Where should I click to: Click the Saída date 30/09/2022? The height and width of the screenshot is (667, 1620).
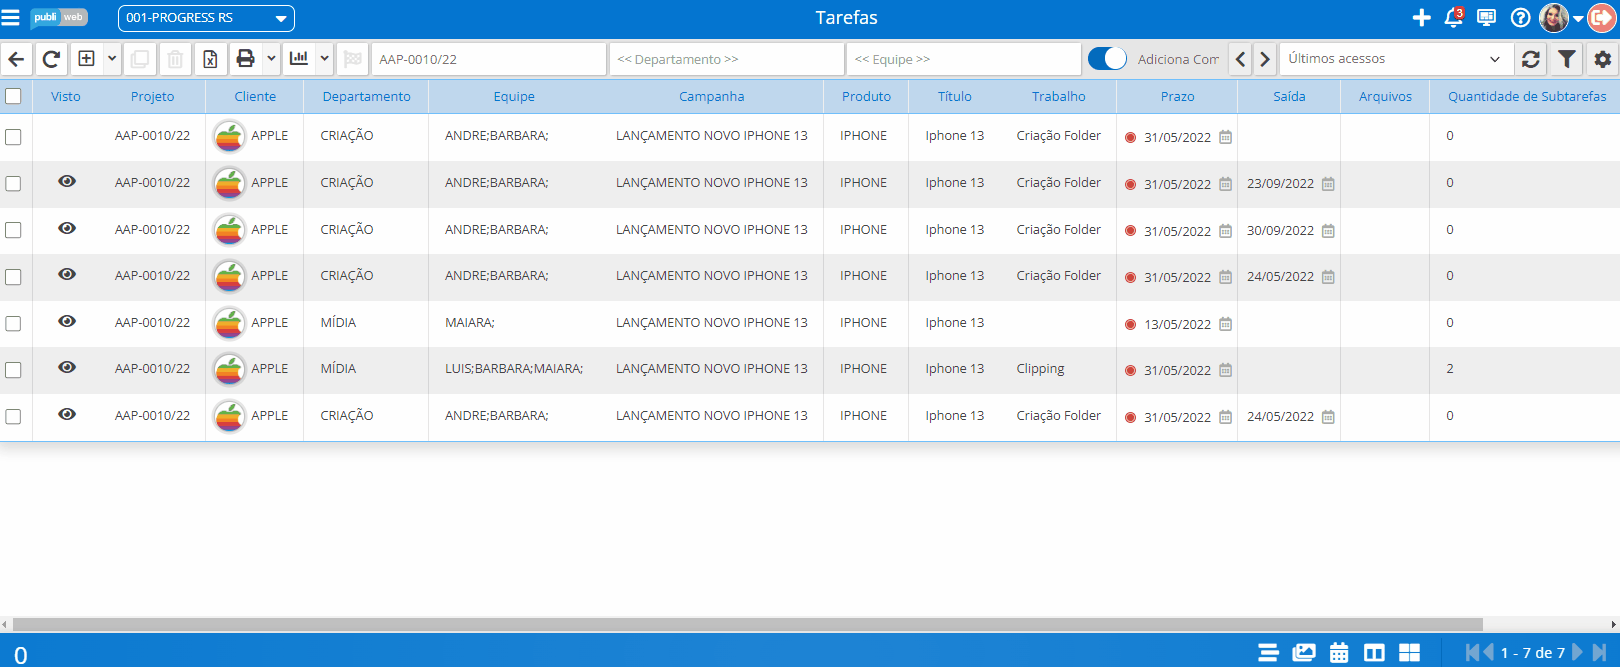point(1280,231)
